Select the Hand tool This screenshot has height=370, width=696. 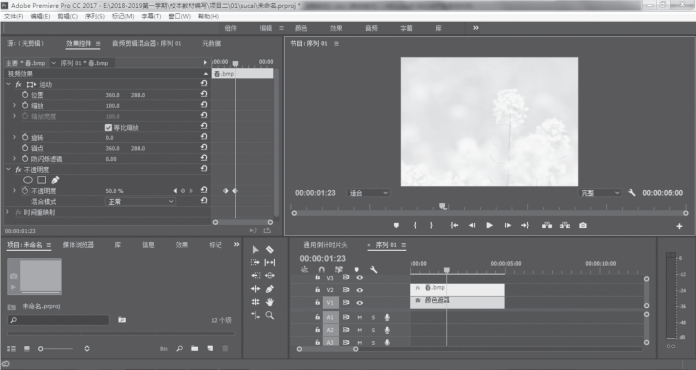click(x=269, y=302)
